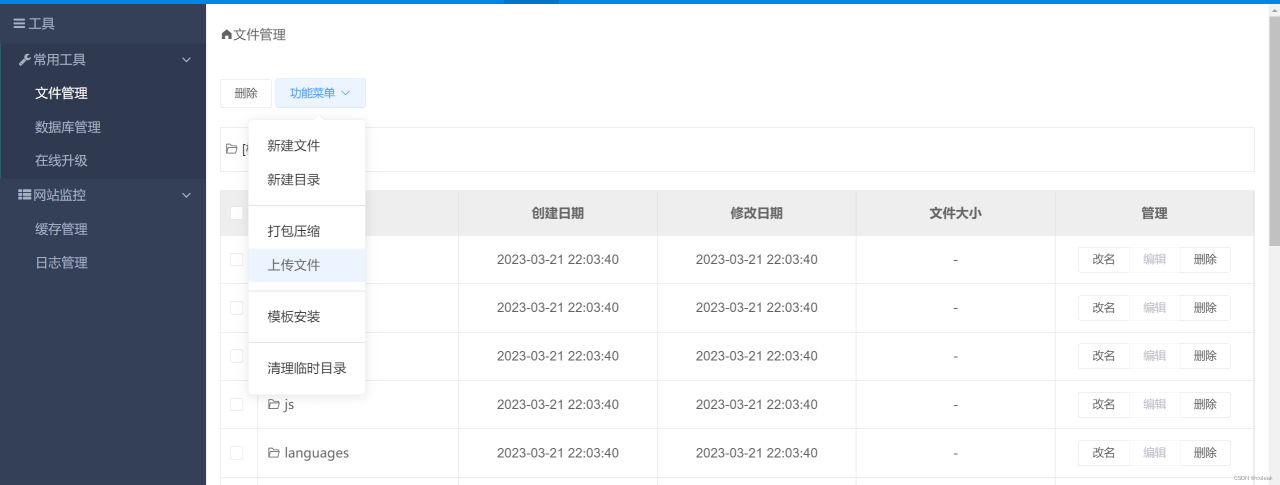Click the wrench icon beside 常用工具
Screen dimensions: 1280x485
point(25,60)
